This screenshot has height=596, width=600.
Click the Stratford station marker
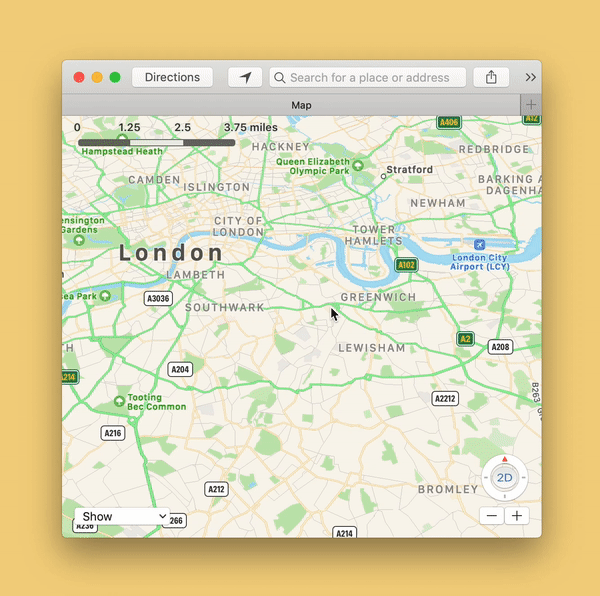pos(383,176)
